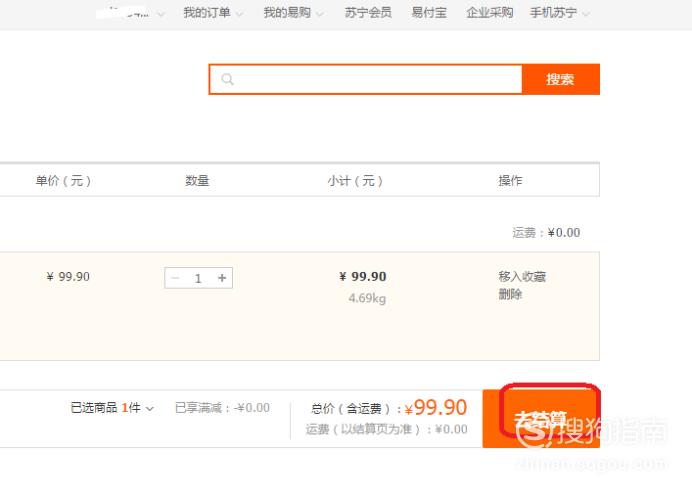Click the 数量 column header
692x498 pixels.
(197, 181)
